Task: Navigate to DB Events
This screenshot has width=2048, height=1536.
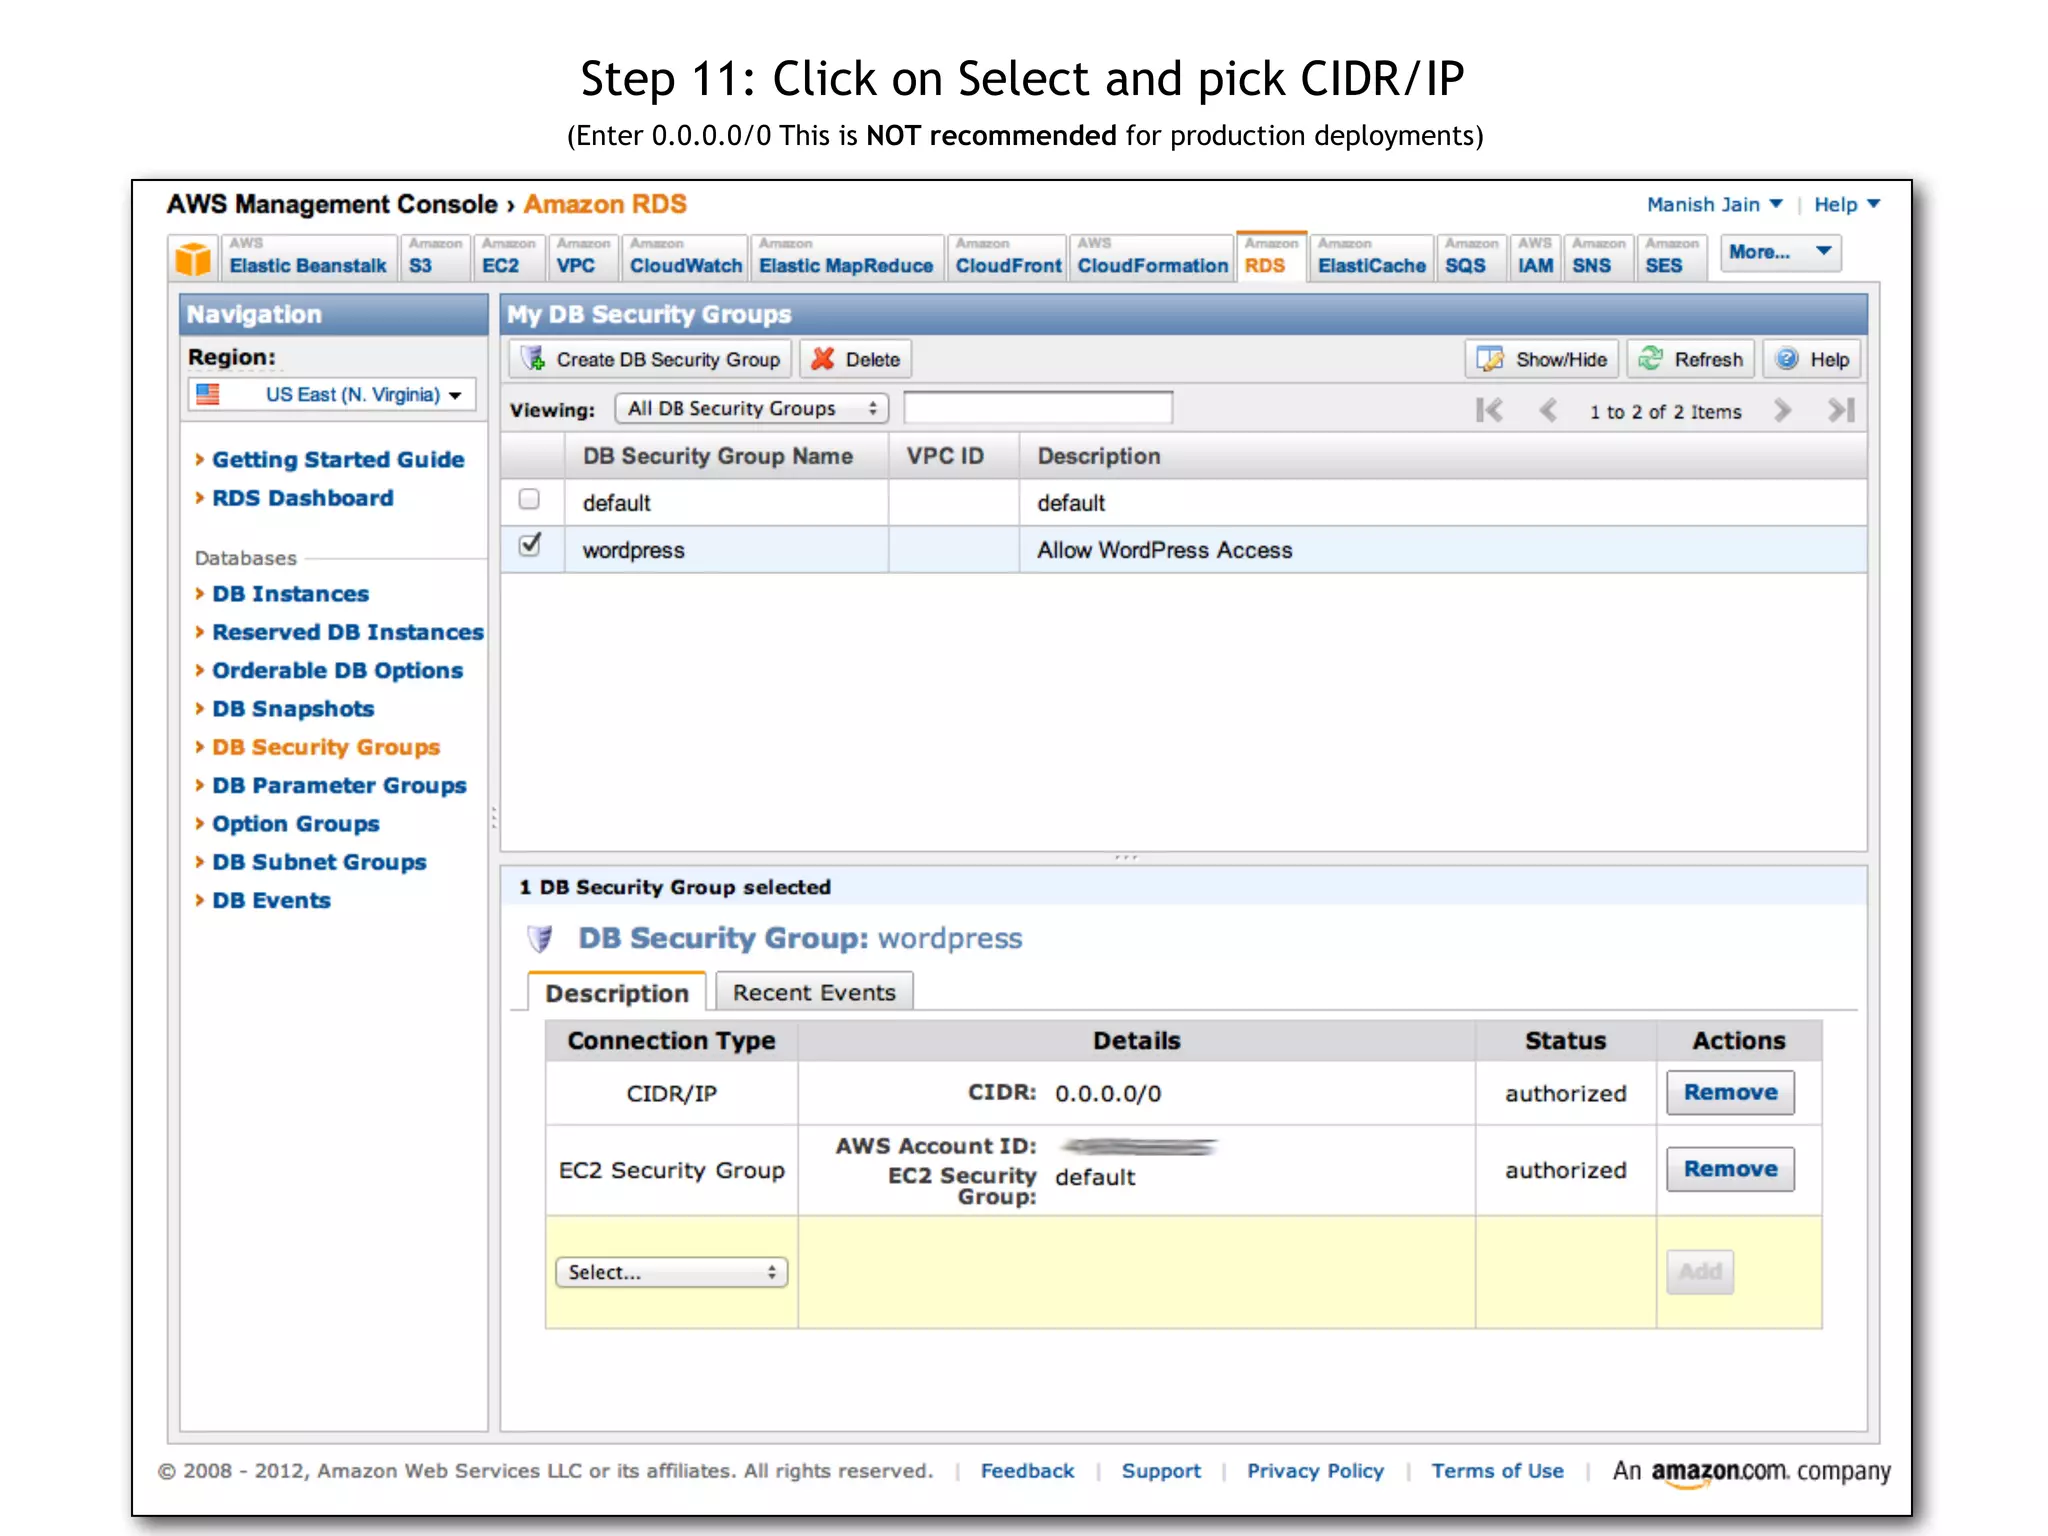Action: (x=271, y=900)
